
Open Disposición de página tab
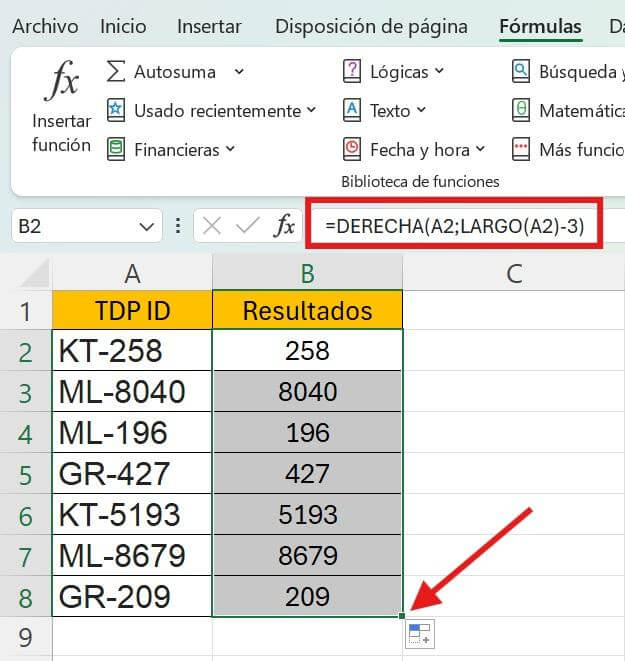coord(371,27)
